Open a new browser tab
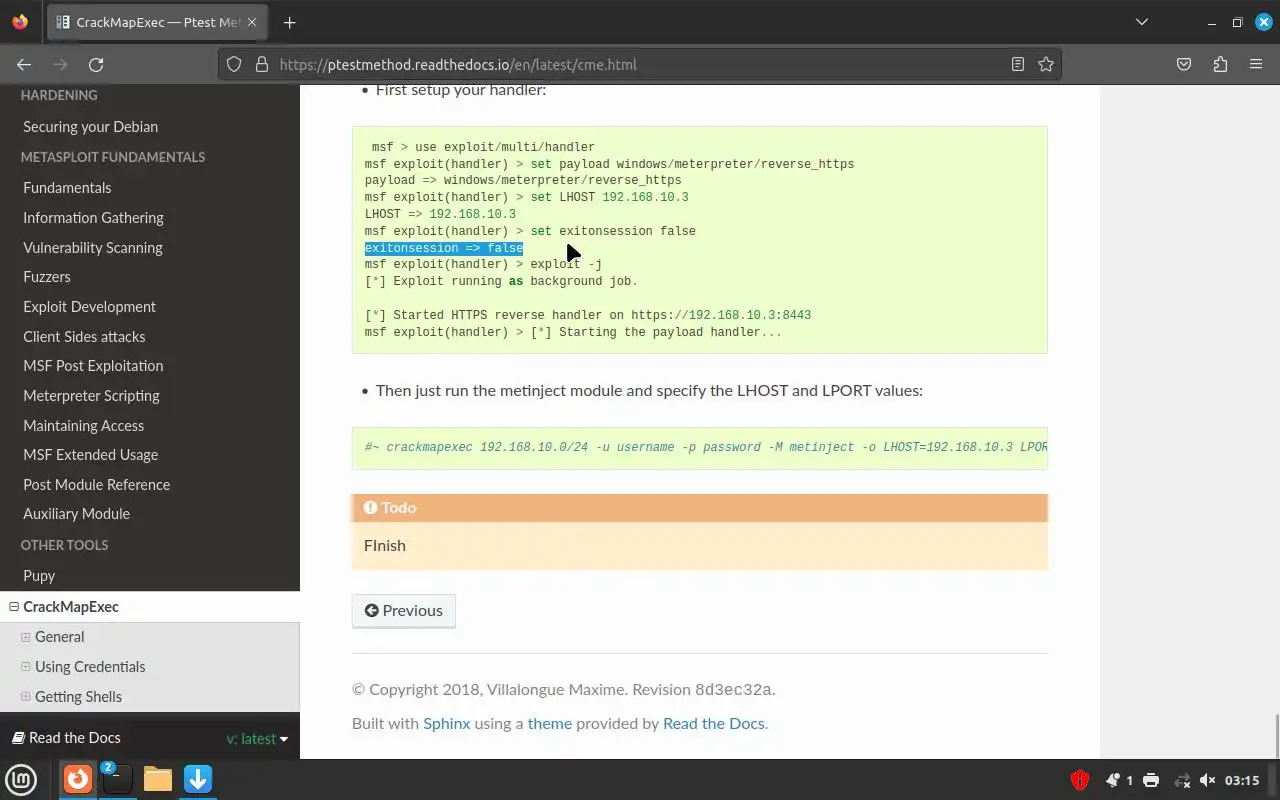 [289, 22]
